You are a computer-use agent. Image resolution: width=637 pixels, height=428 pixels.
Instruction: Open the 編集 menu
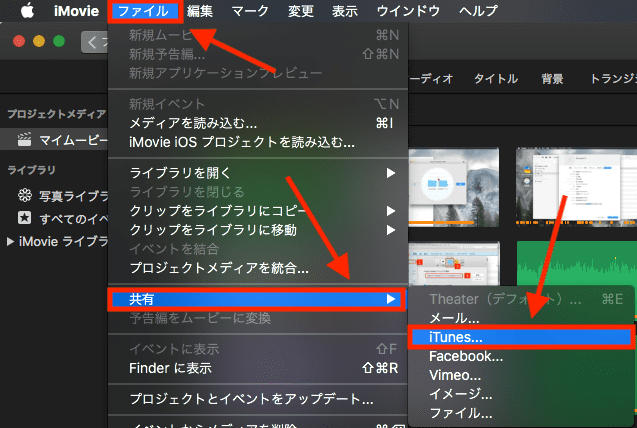tap(200, 11)
